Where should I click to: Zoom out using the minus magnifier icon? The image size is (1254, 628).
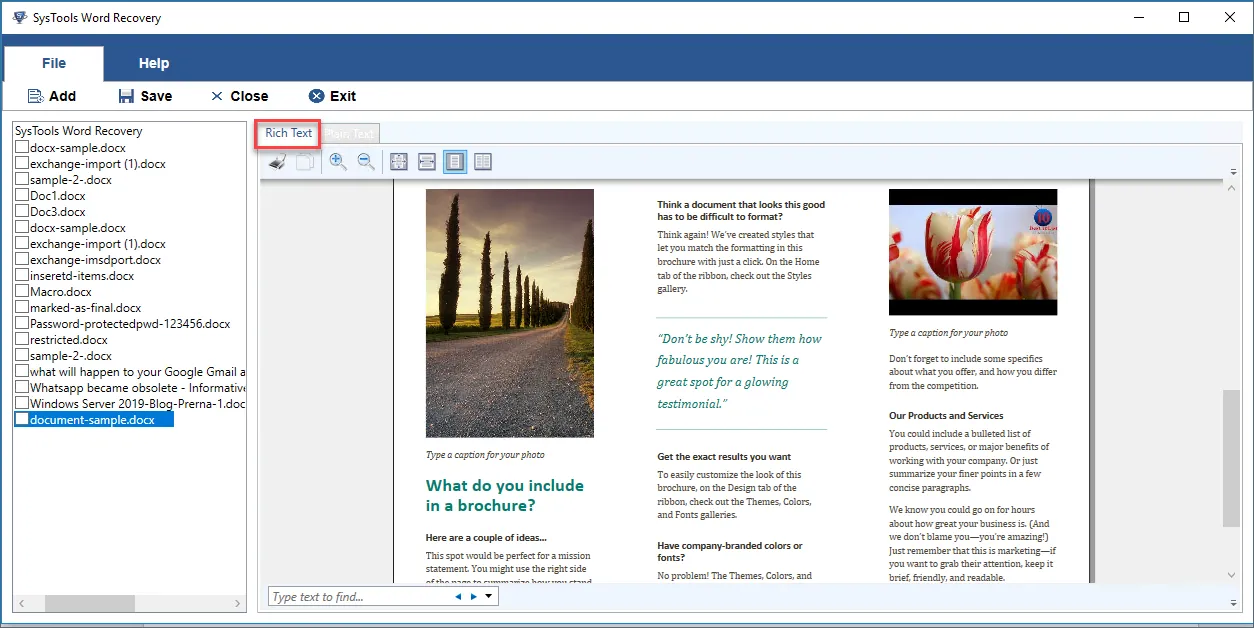click(x=366, y=161)
